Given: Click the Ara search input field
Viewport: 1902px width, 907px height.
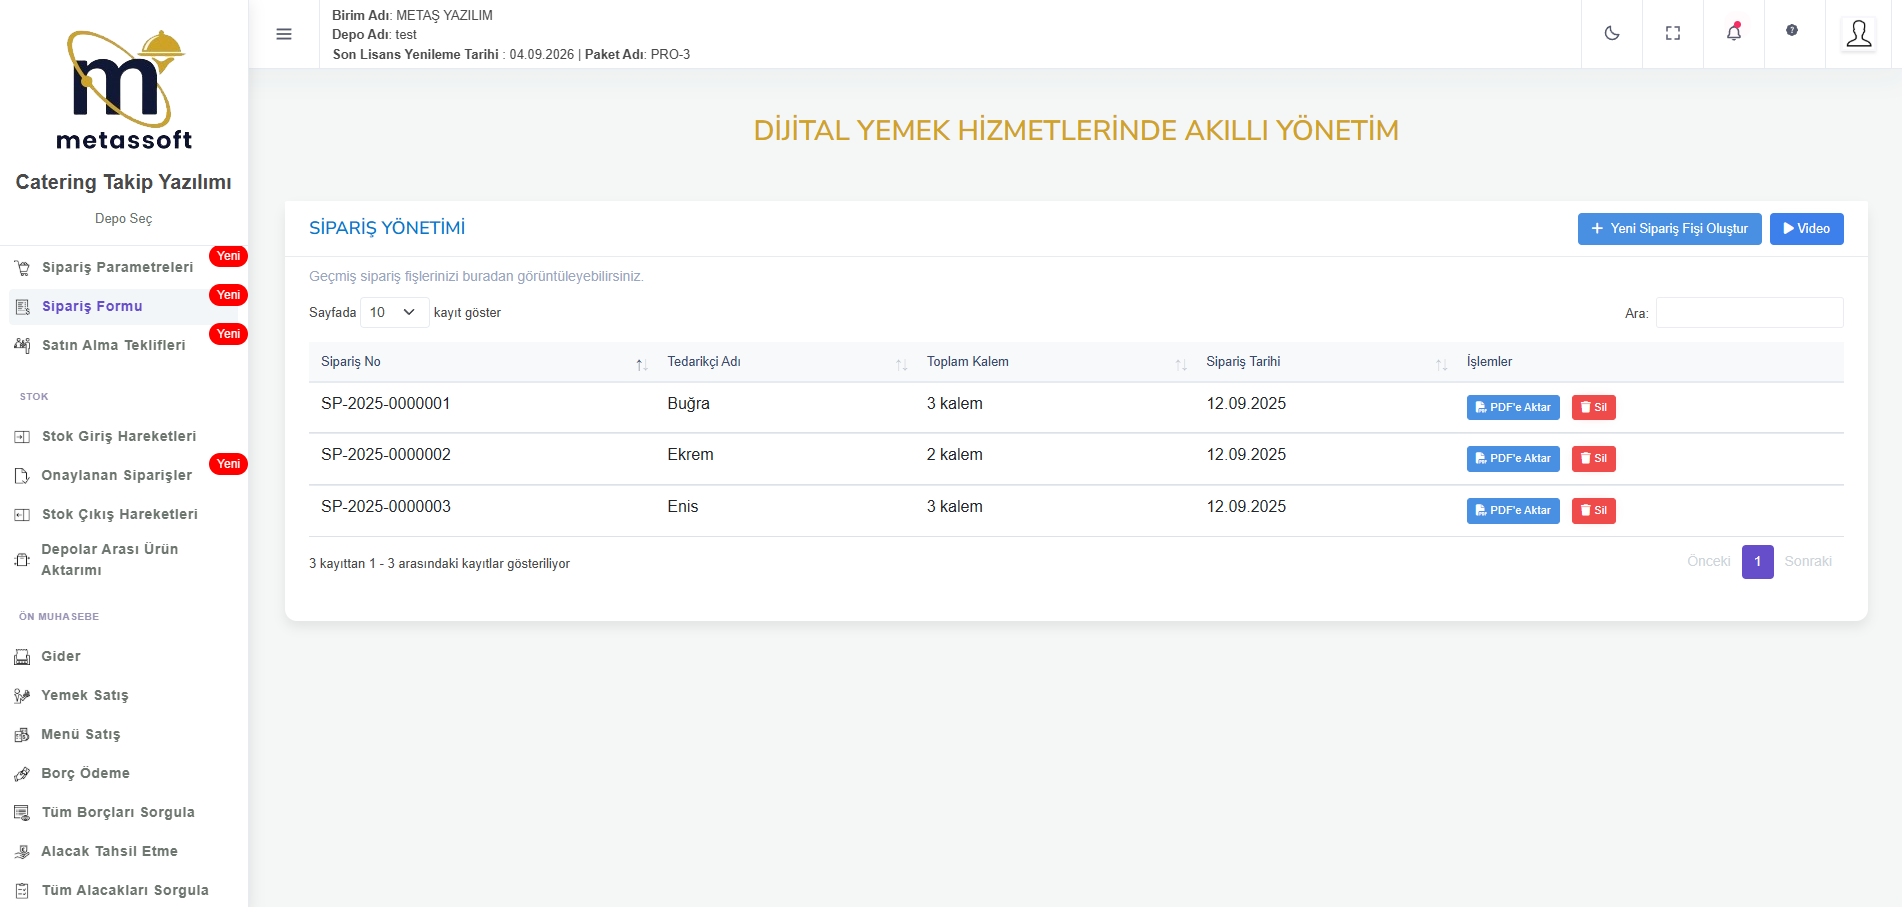Looking at the screenshot, I should coord(1748,313).
